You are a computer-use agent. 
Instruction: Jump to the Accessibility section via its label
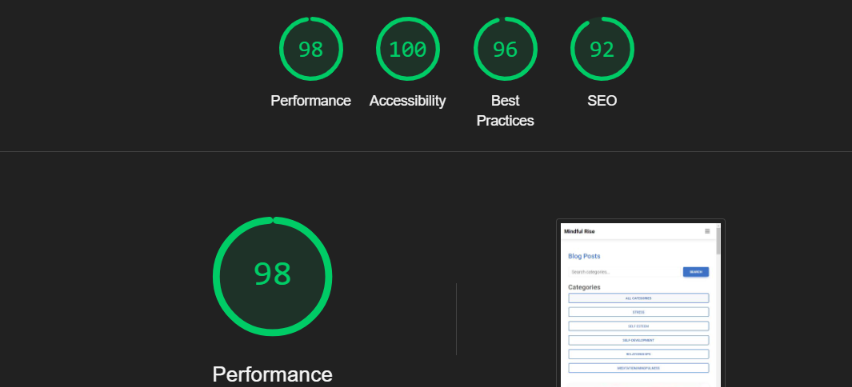408,101
